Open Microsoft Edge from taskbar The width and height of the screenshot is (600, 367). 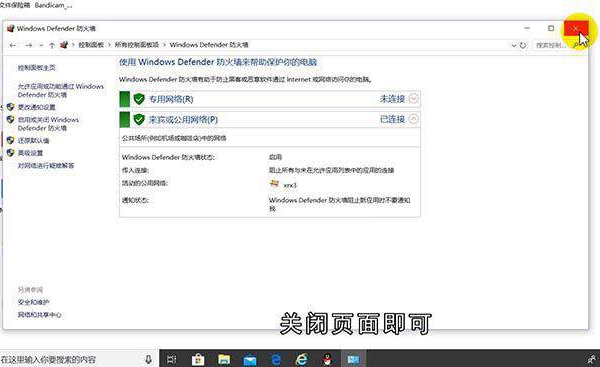[276, 359]
